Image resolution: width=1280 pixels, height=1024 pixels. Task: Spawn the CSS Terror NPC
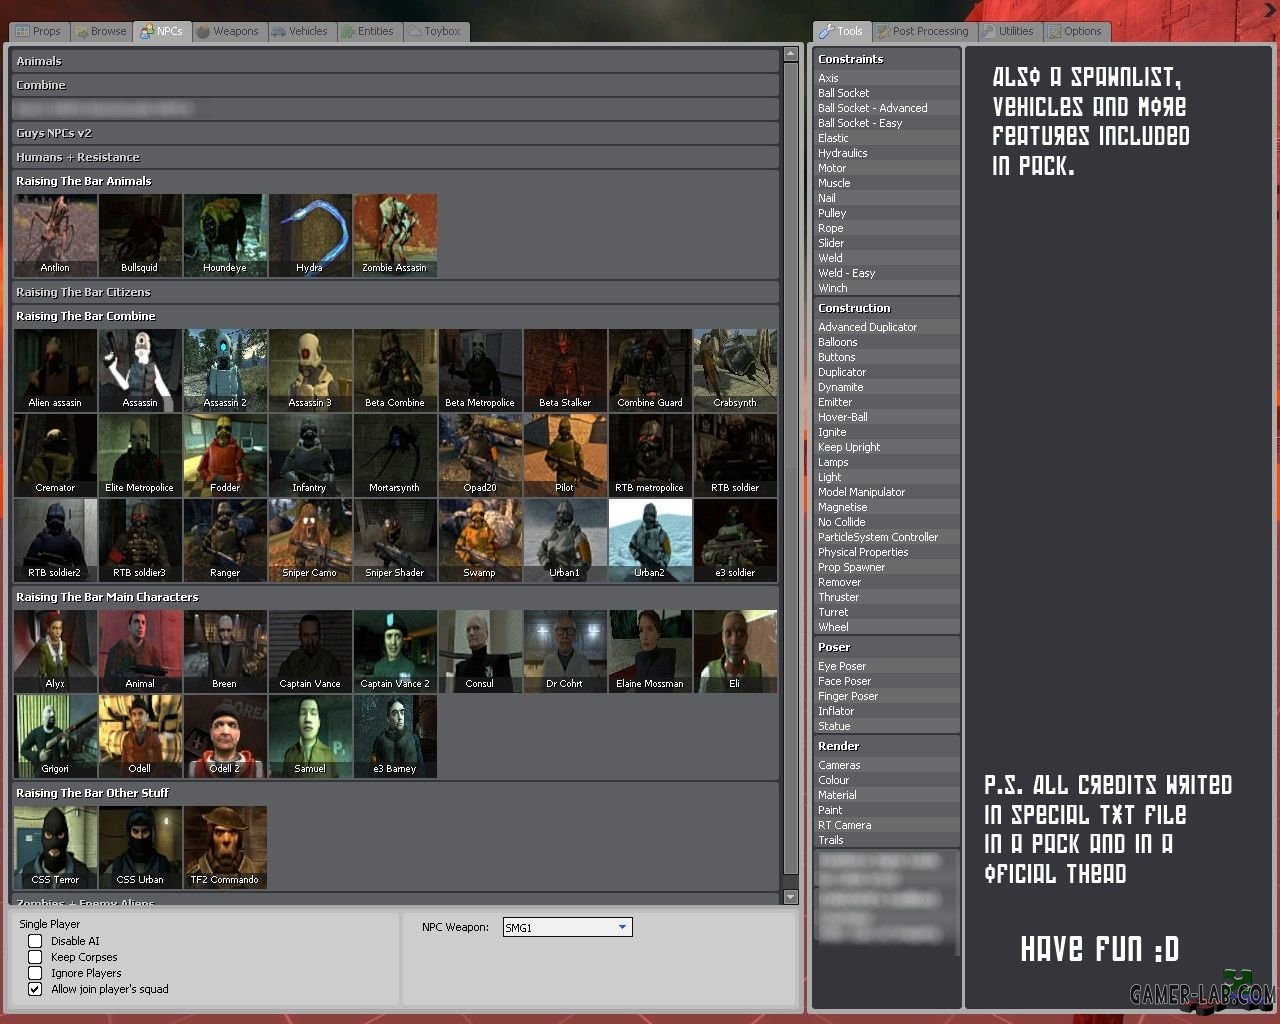tap(56, 848)
